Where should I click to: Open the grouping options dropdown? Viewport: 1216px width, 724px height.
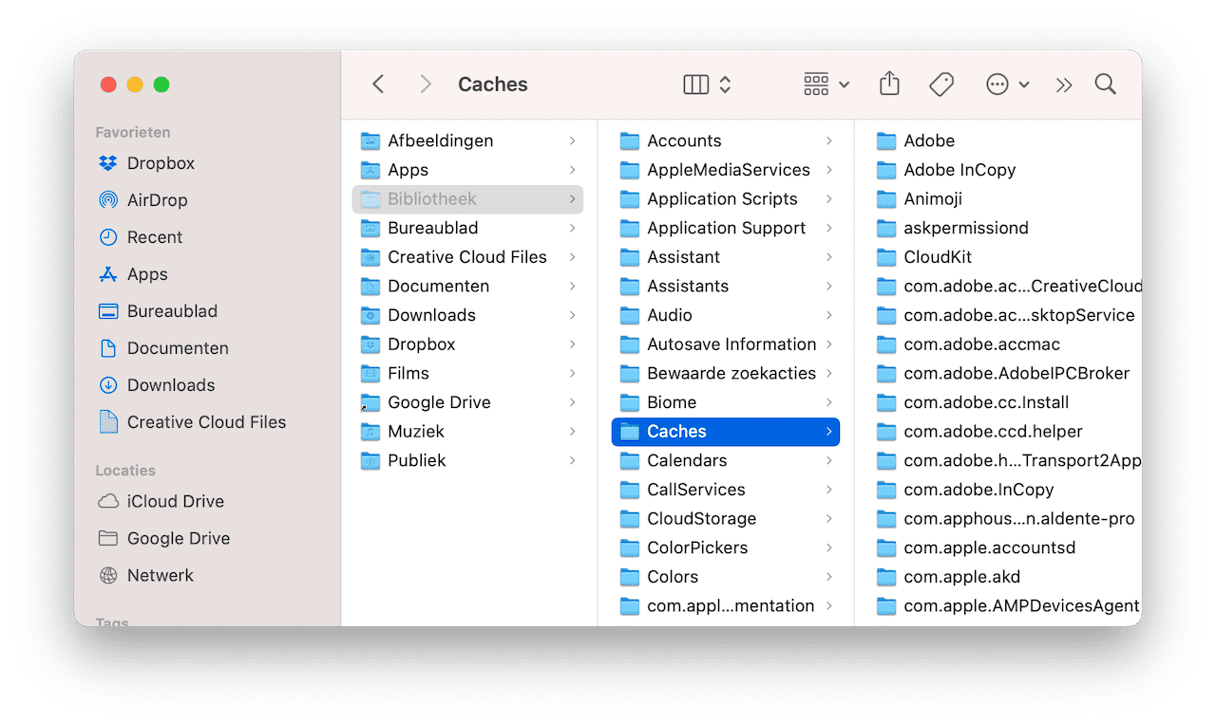[x=826, y=85]
